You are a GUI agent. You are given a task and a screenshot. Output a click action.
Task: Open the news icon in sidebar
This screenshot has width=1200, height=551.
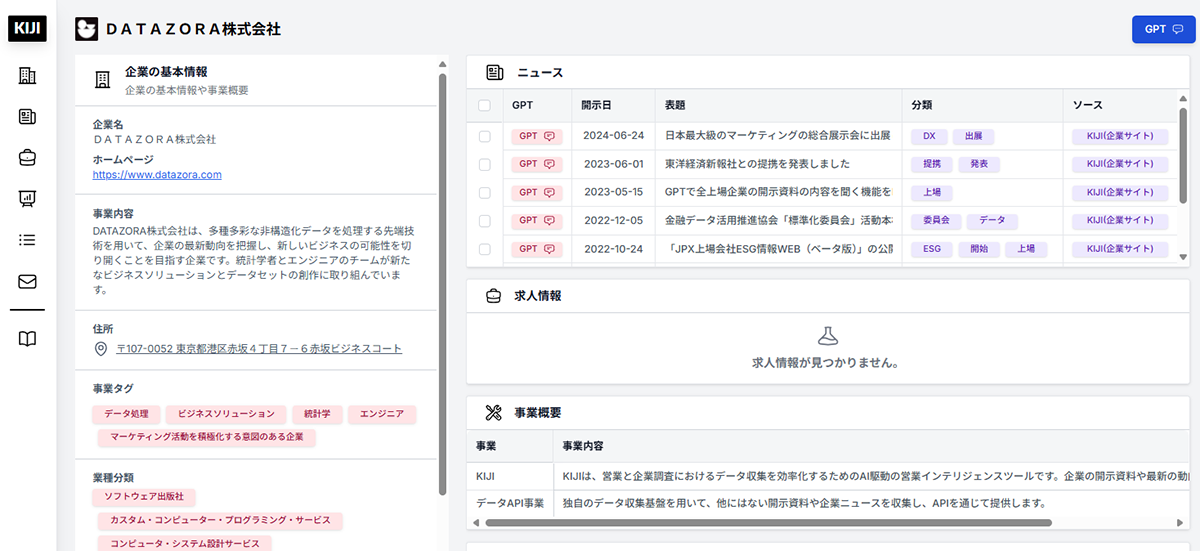28,117
